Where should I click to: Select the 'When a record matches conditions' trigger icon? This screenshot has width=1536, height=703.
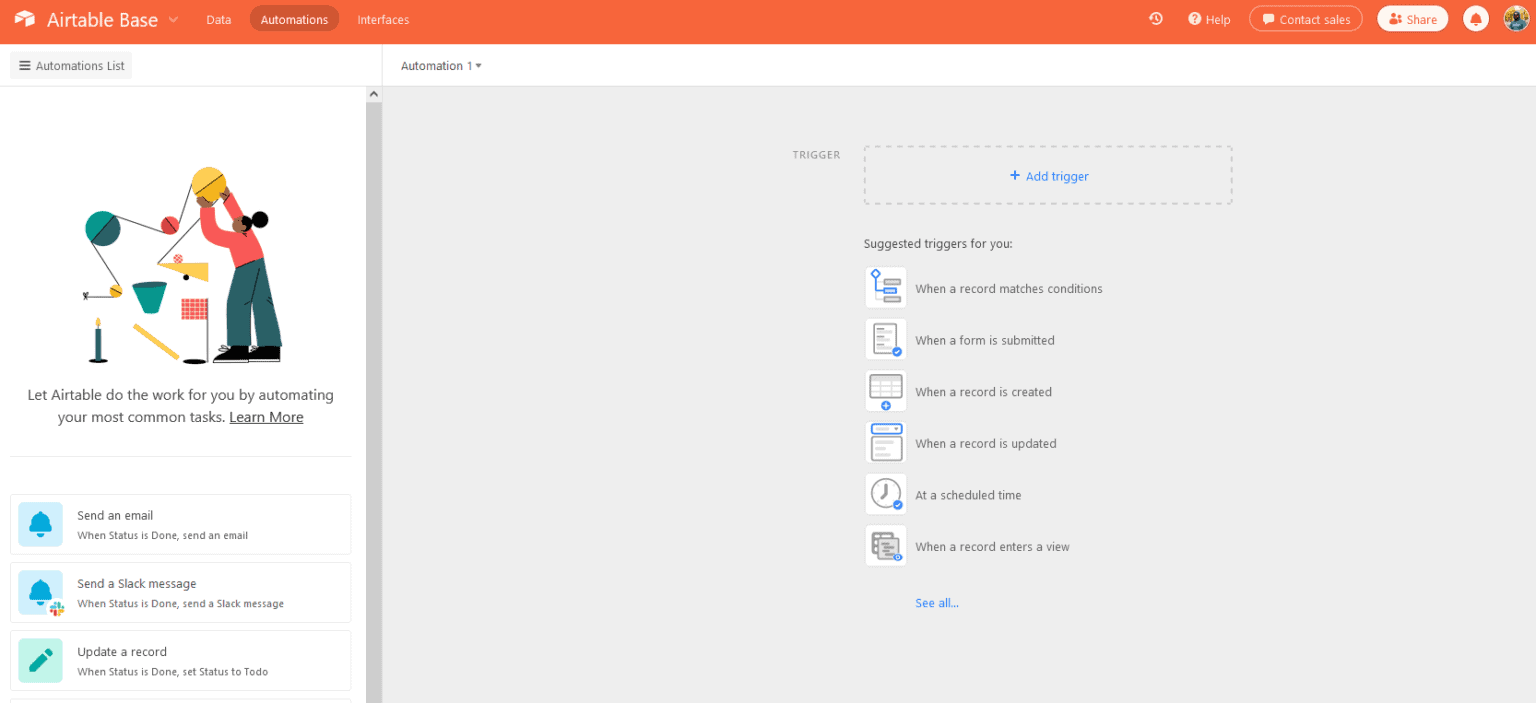click(886, 287)
